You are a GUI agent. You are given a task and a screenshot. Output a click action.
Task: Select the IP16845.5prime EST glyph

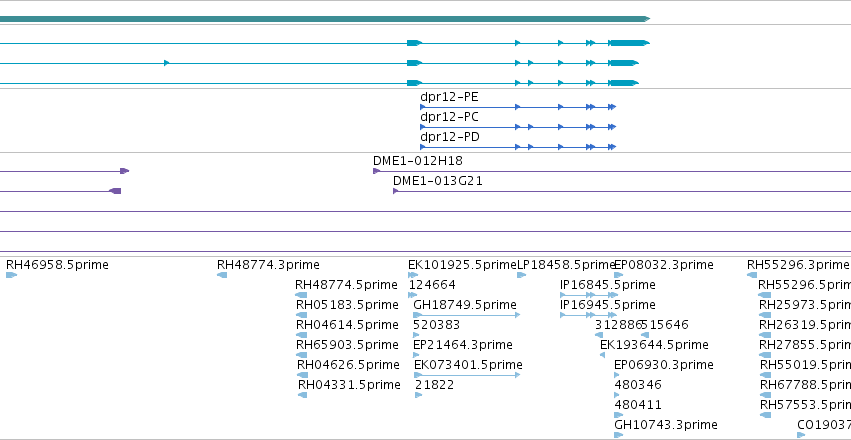(589, 295)
